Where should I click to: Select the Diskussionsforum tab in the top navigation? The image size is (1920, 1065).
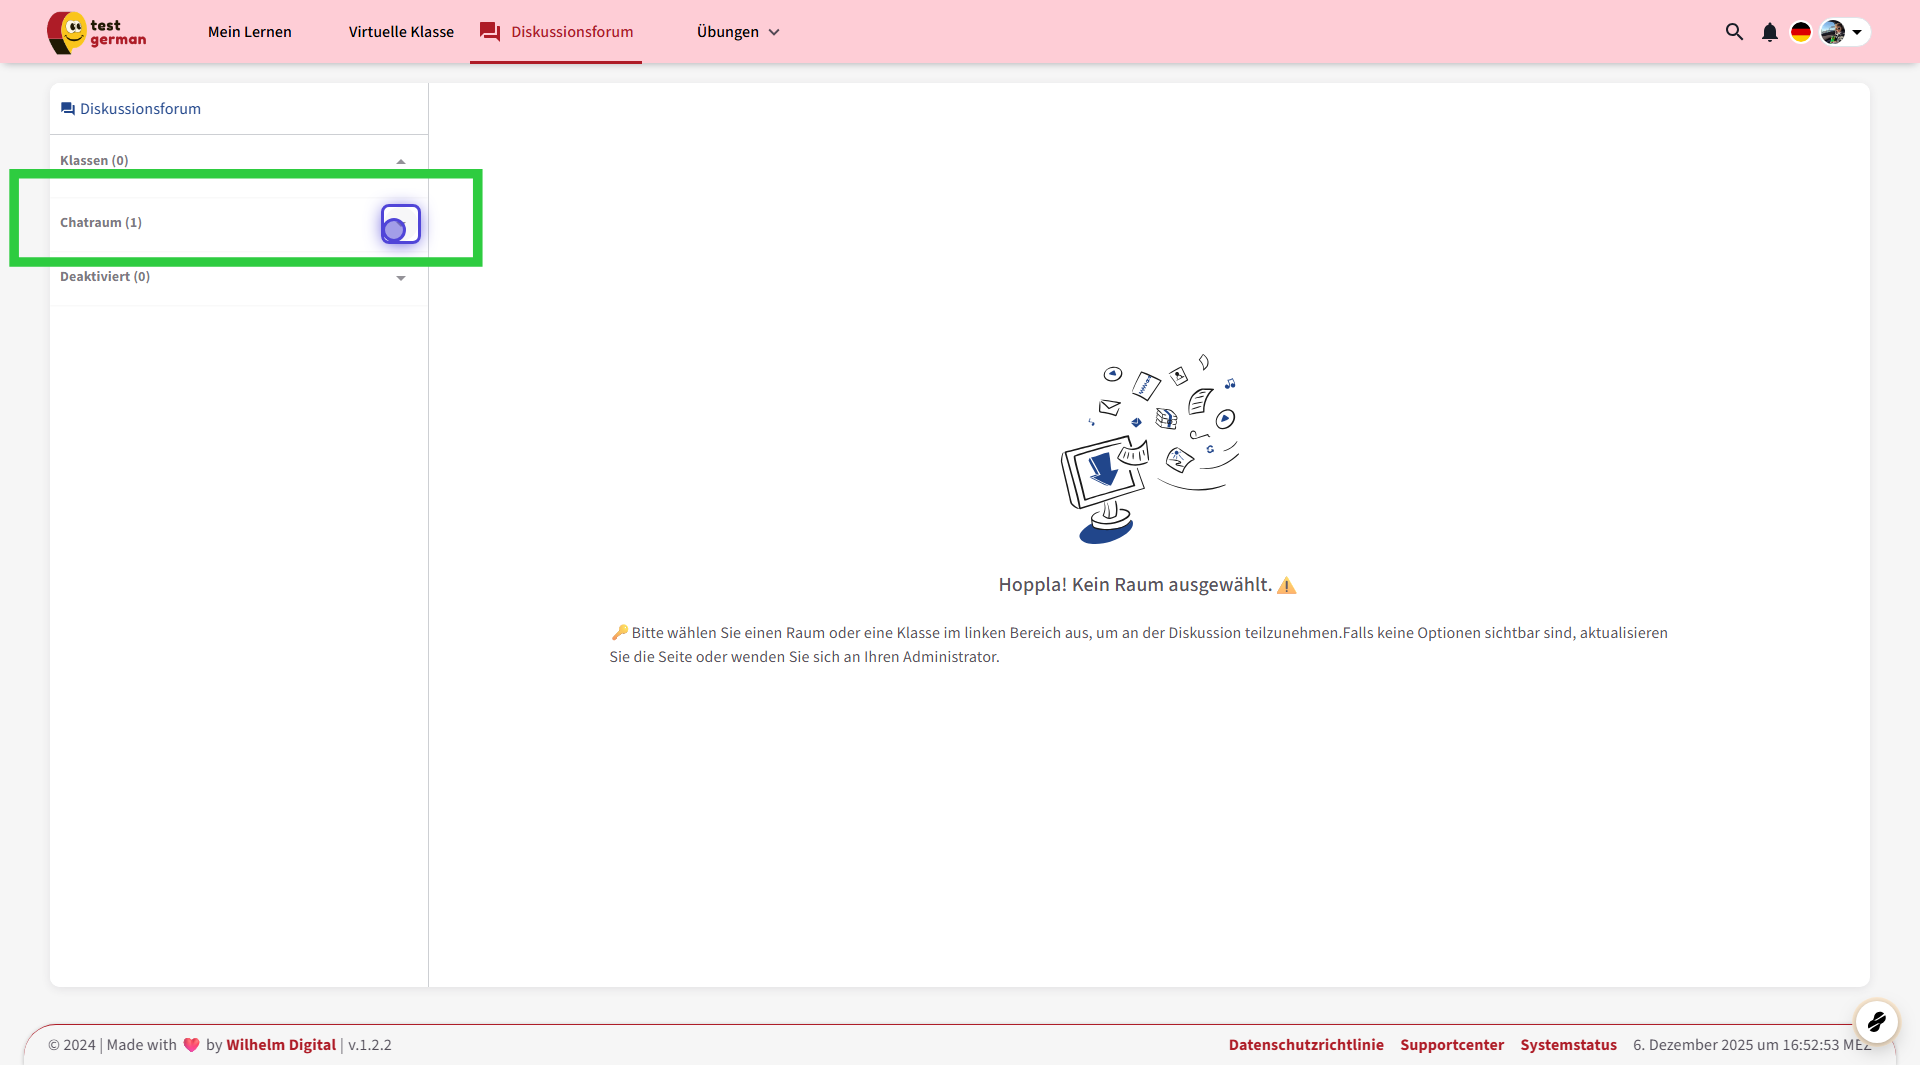pos(556,32)
